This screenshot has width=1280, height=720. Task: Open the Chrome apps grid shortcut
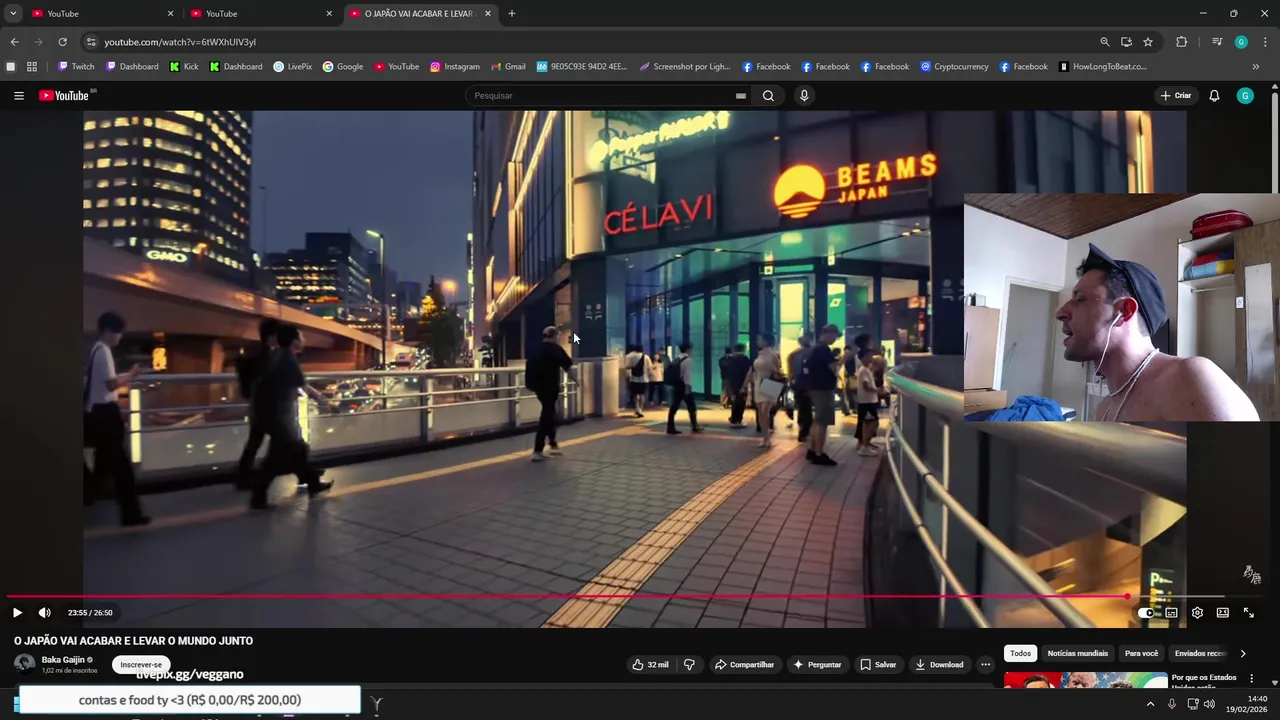[32, 67]
